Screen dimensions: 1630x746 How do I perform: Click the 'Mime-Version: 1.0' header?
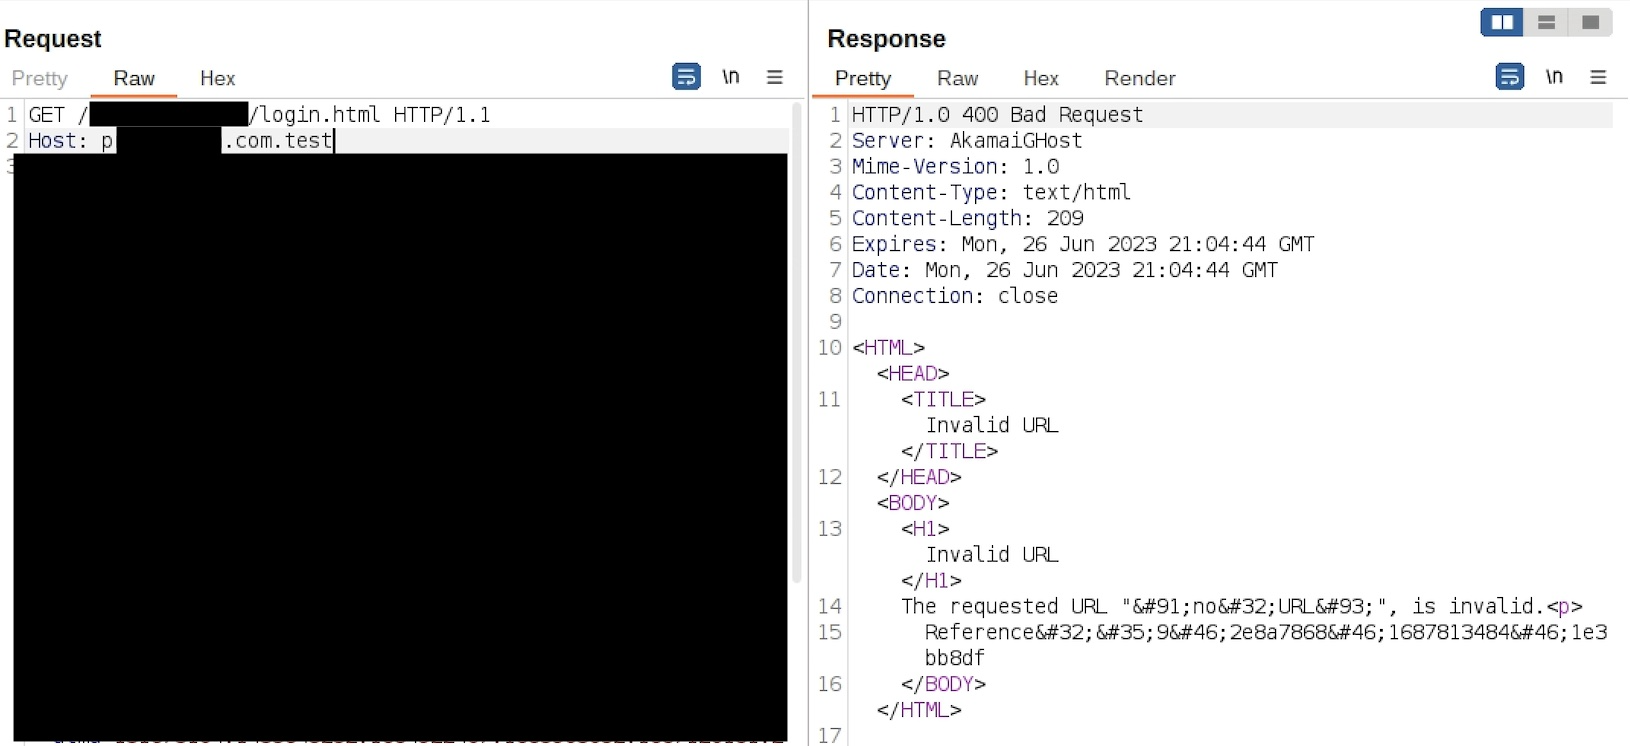click(x=955, y=167)
